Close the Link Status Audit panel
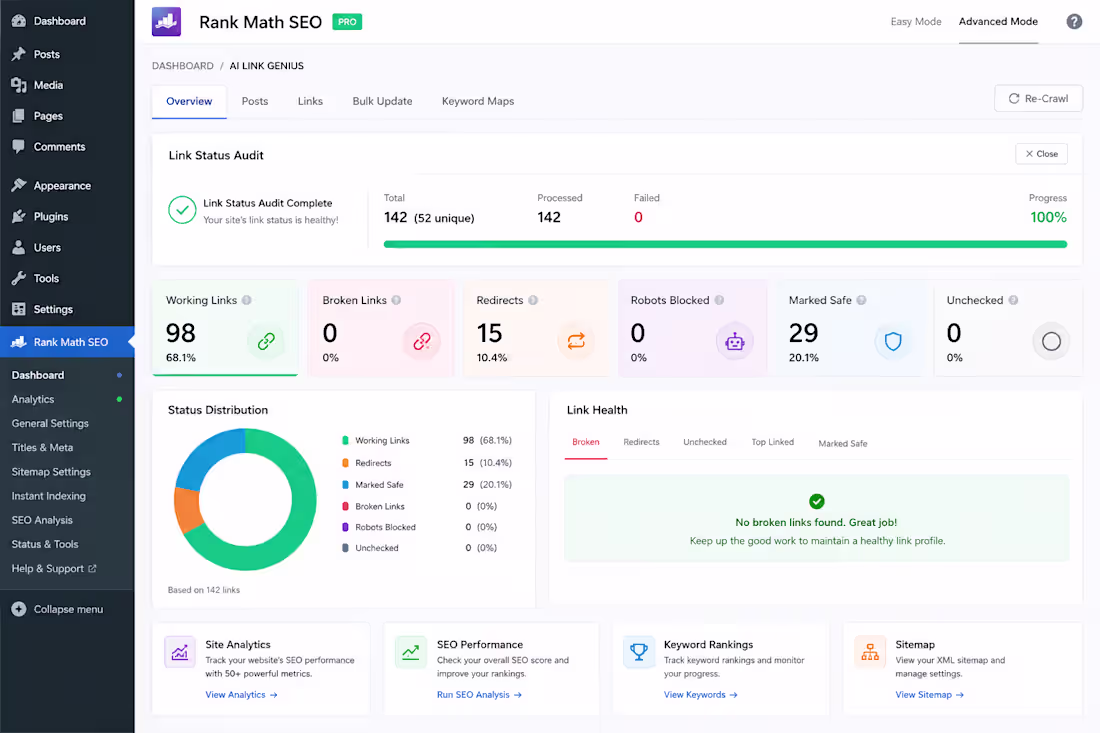This screenshot has height=733, width=1100. [x=1042, y=154]
